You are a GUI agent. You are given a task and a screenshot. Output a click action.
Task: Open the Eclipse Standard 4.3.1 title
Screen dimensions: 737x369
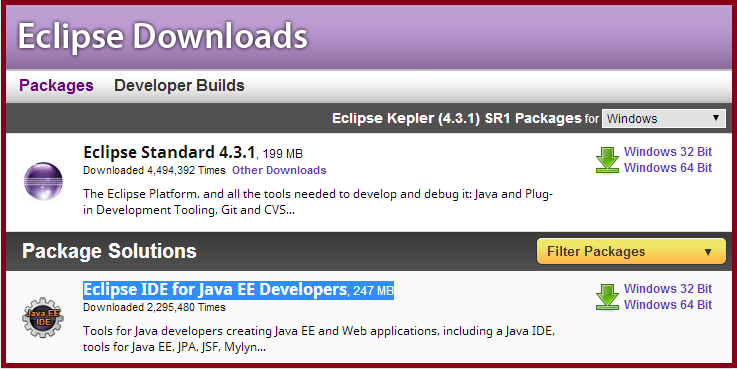coord(169,152)
